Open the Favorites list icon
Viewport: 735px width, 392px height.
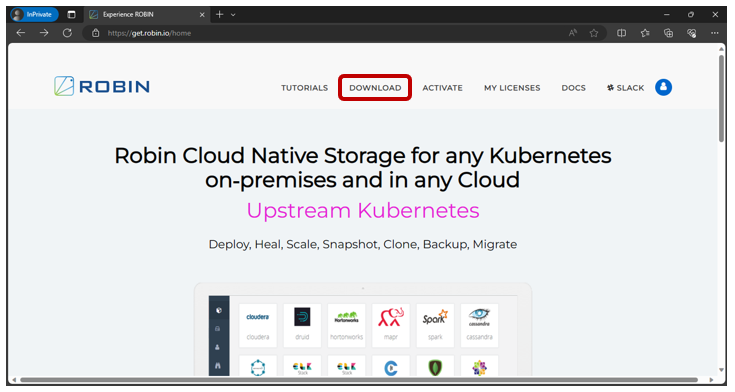645,33
